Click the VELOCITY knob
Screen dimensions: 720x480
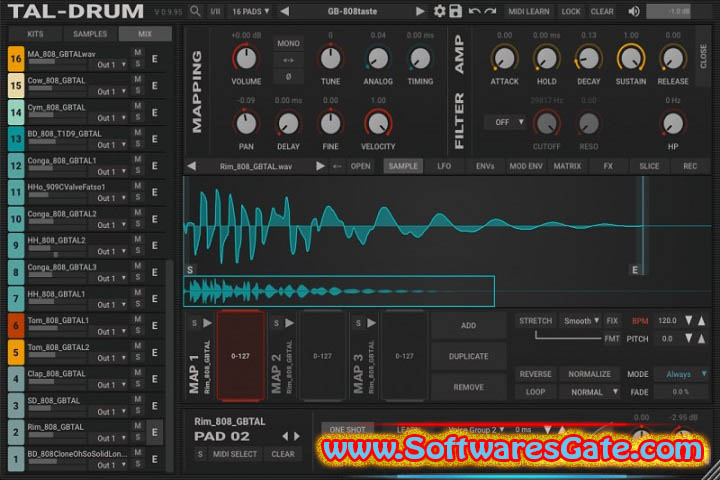(378, 123)
